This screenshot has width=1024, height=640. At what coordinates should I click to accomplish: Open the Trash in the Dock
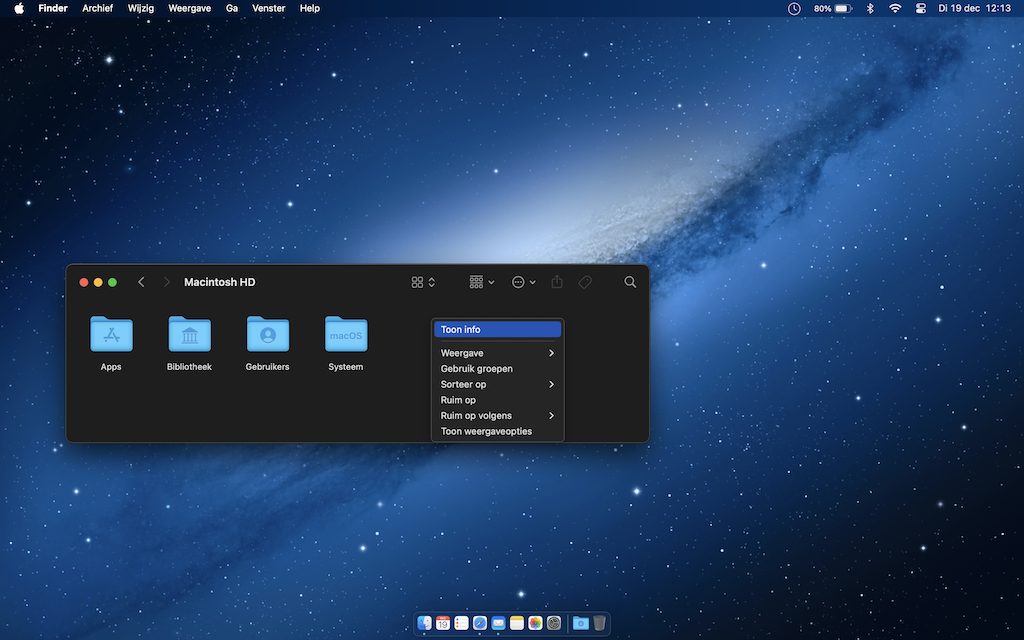click(x=599, y=623)
